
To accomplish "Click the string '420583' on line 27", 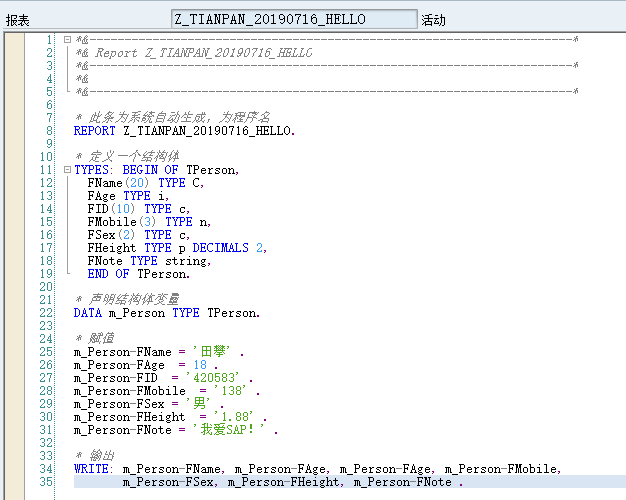I will (212, 378).
